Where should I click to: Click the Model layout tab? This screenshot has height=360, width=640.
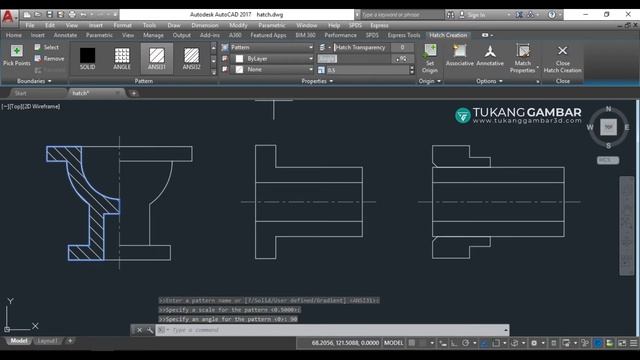(19, 341)
